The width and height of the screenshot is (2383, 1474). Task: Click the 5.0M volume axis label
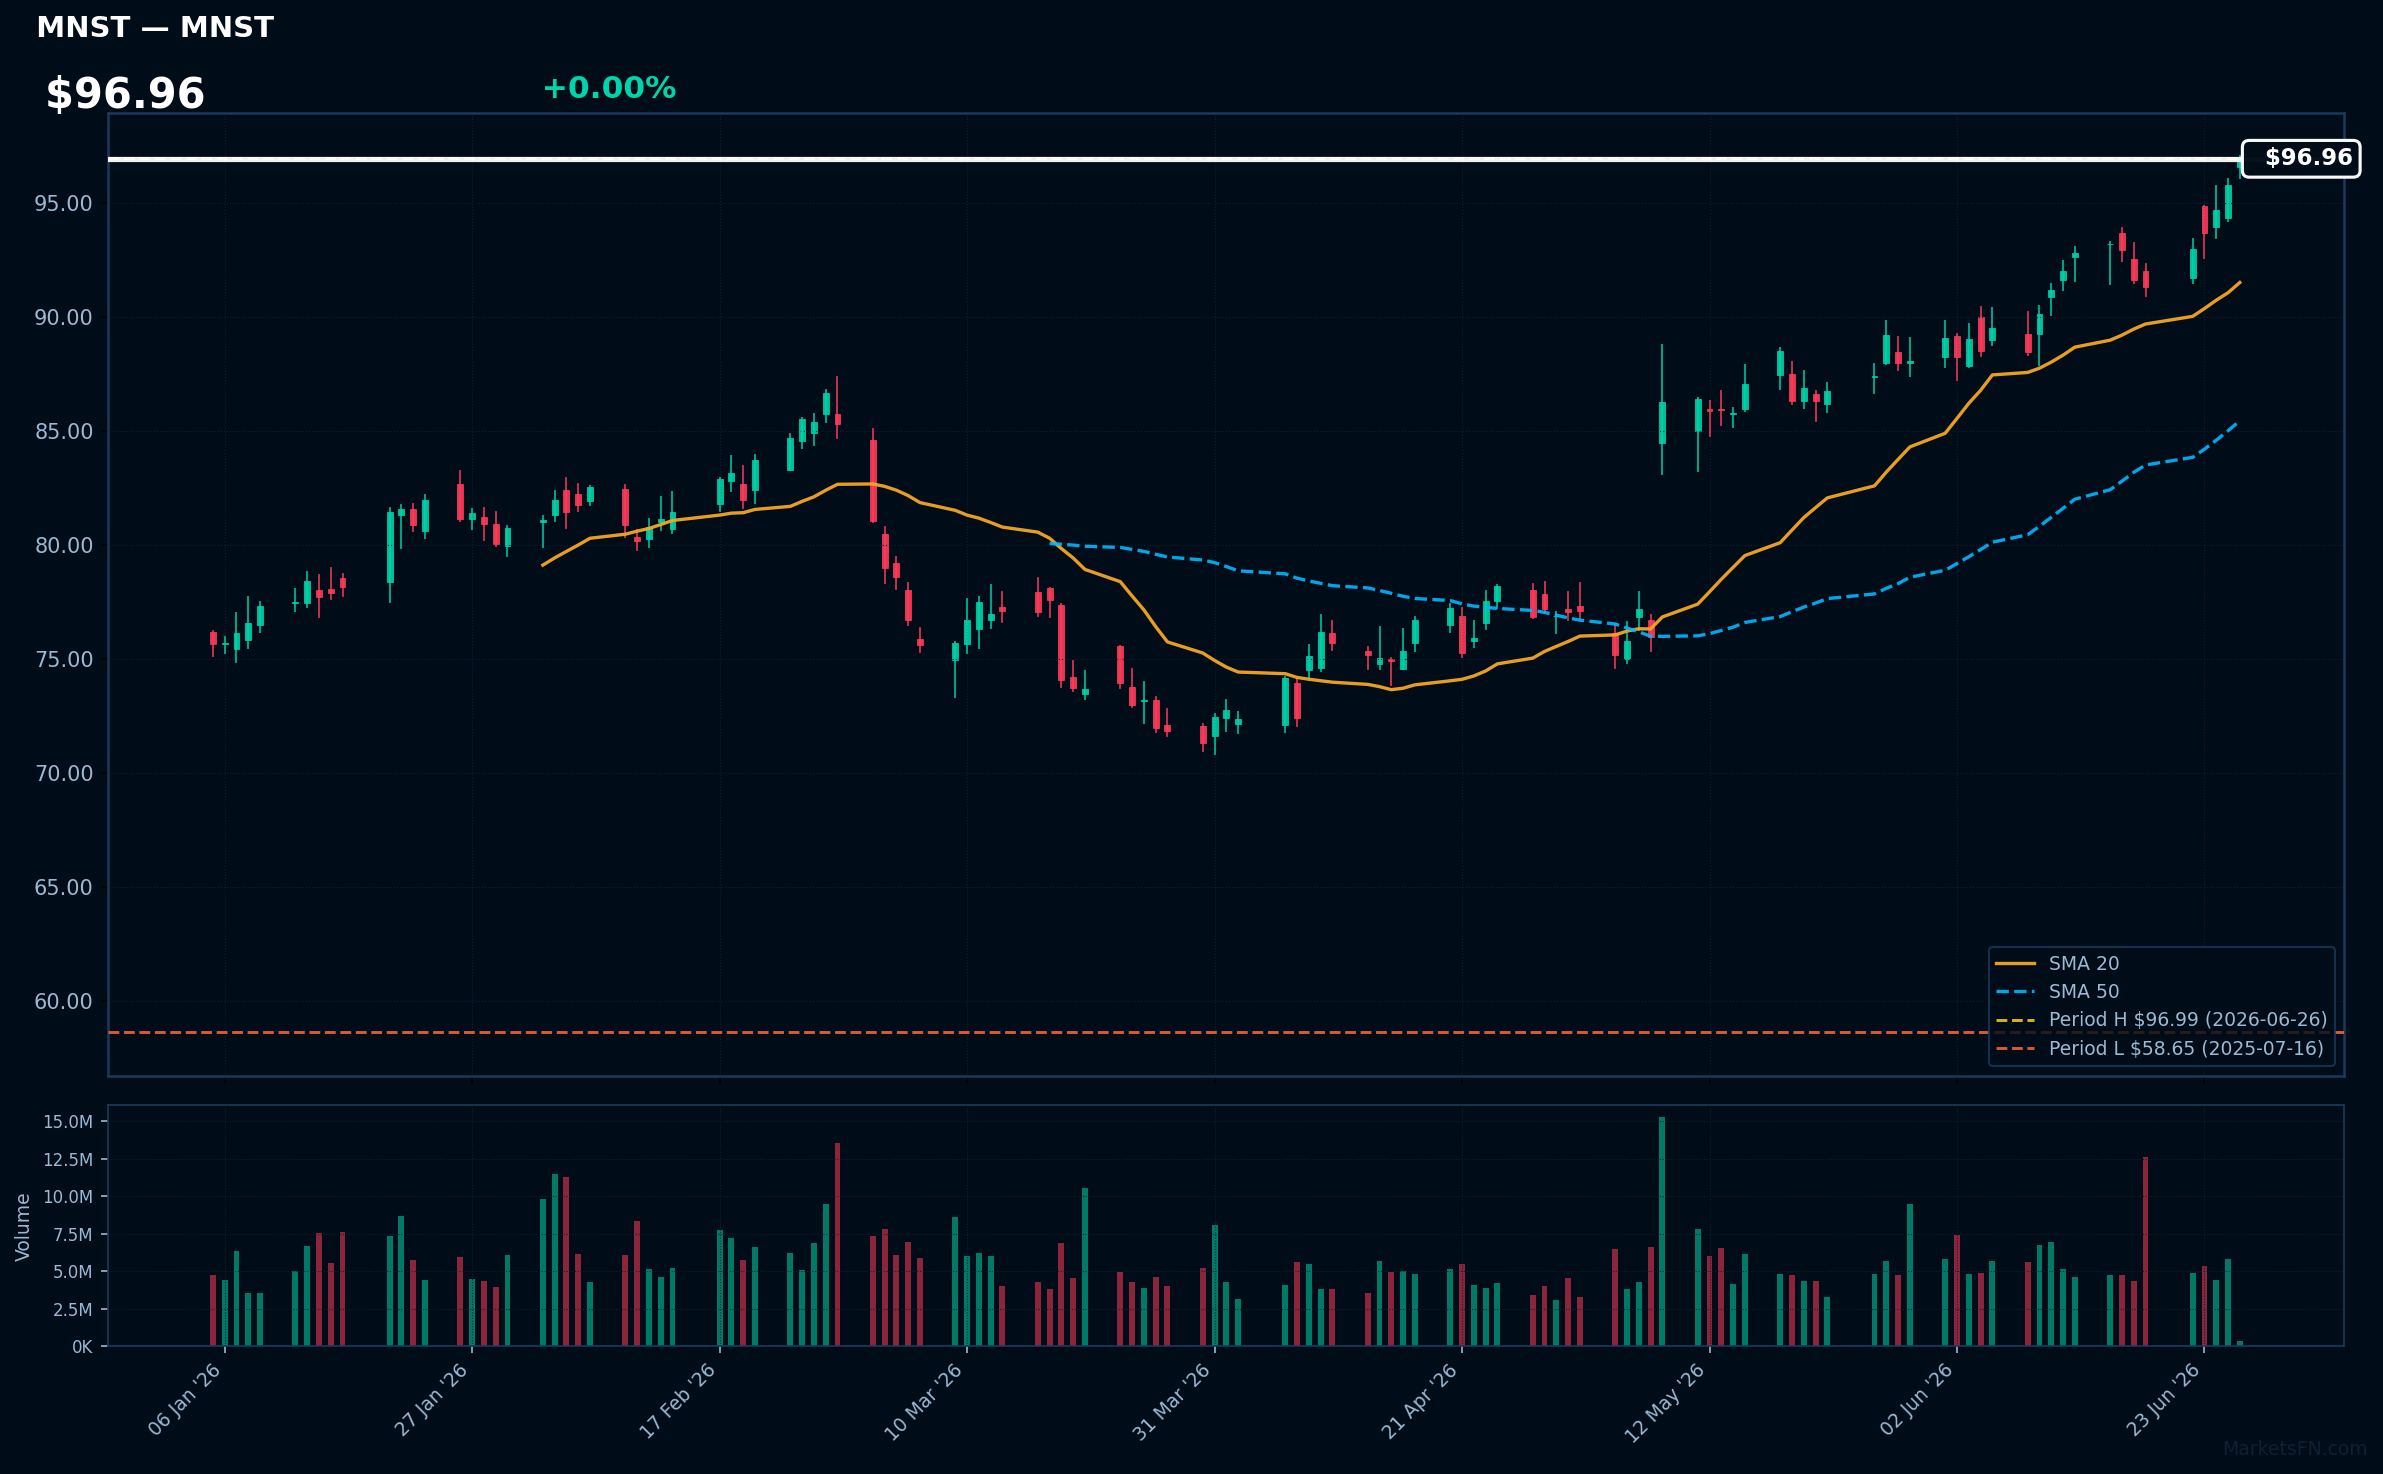pyautogui.click(x=73, y=1272)
